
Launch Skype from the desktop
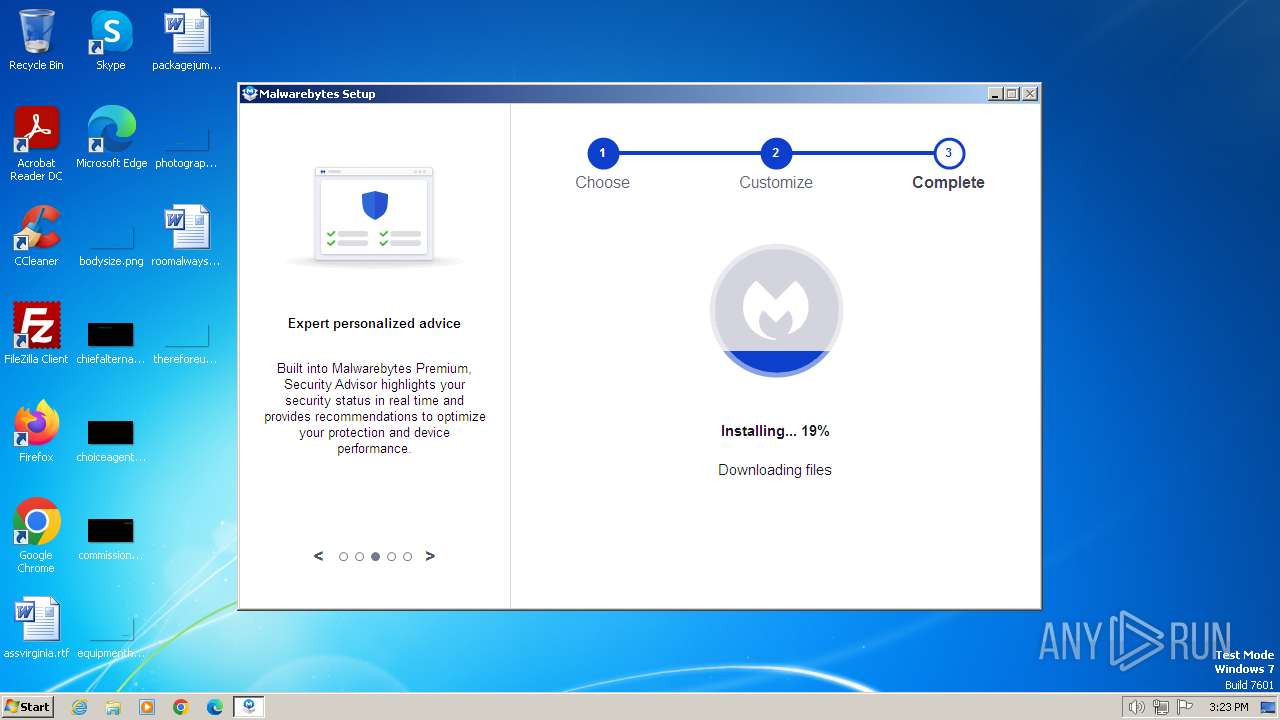(x=110, y=40)
